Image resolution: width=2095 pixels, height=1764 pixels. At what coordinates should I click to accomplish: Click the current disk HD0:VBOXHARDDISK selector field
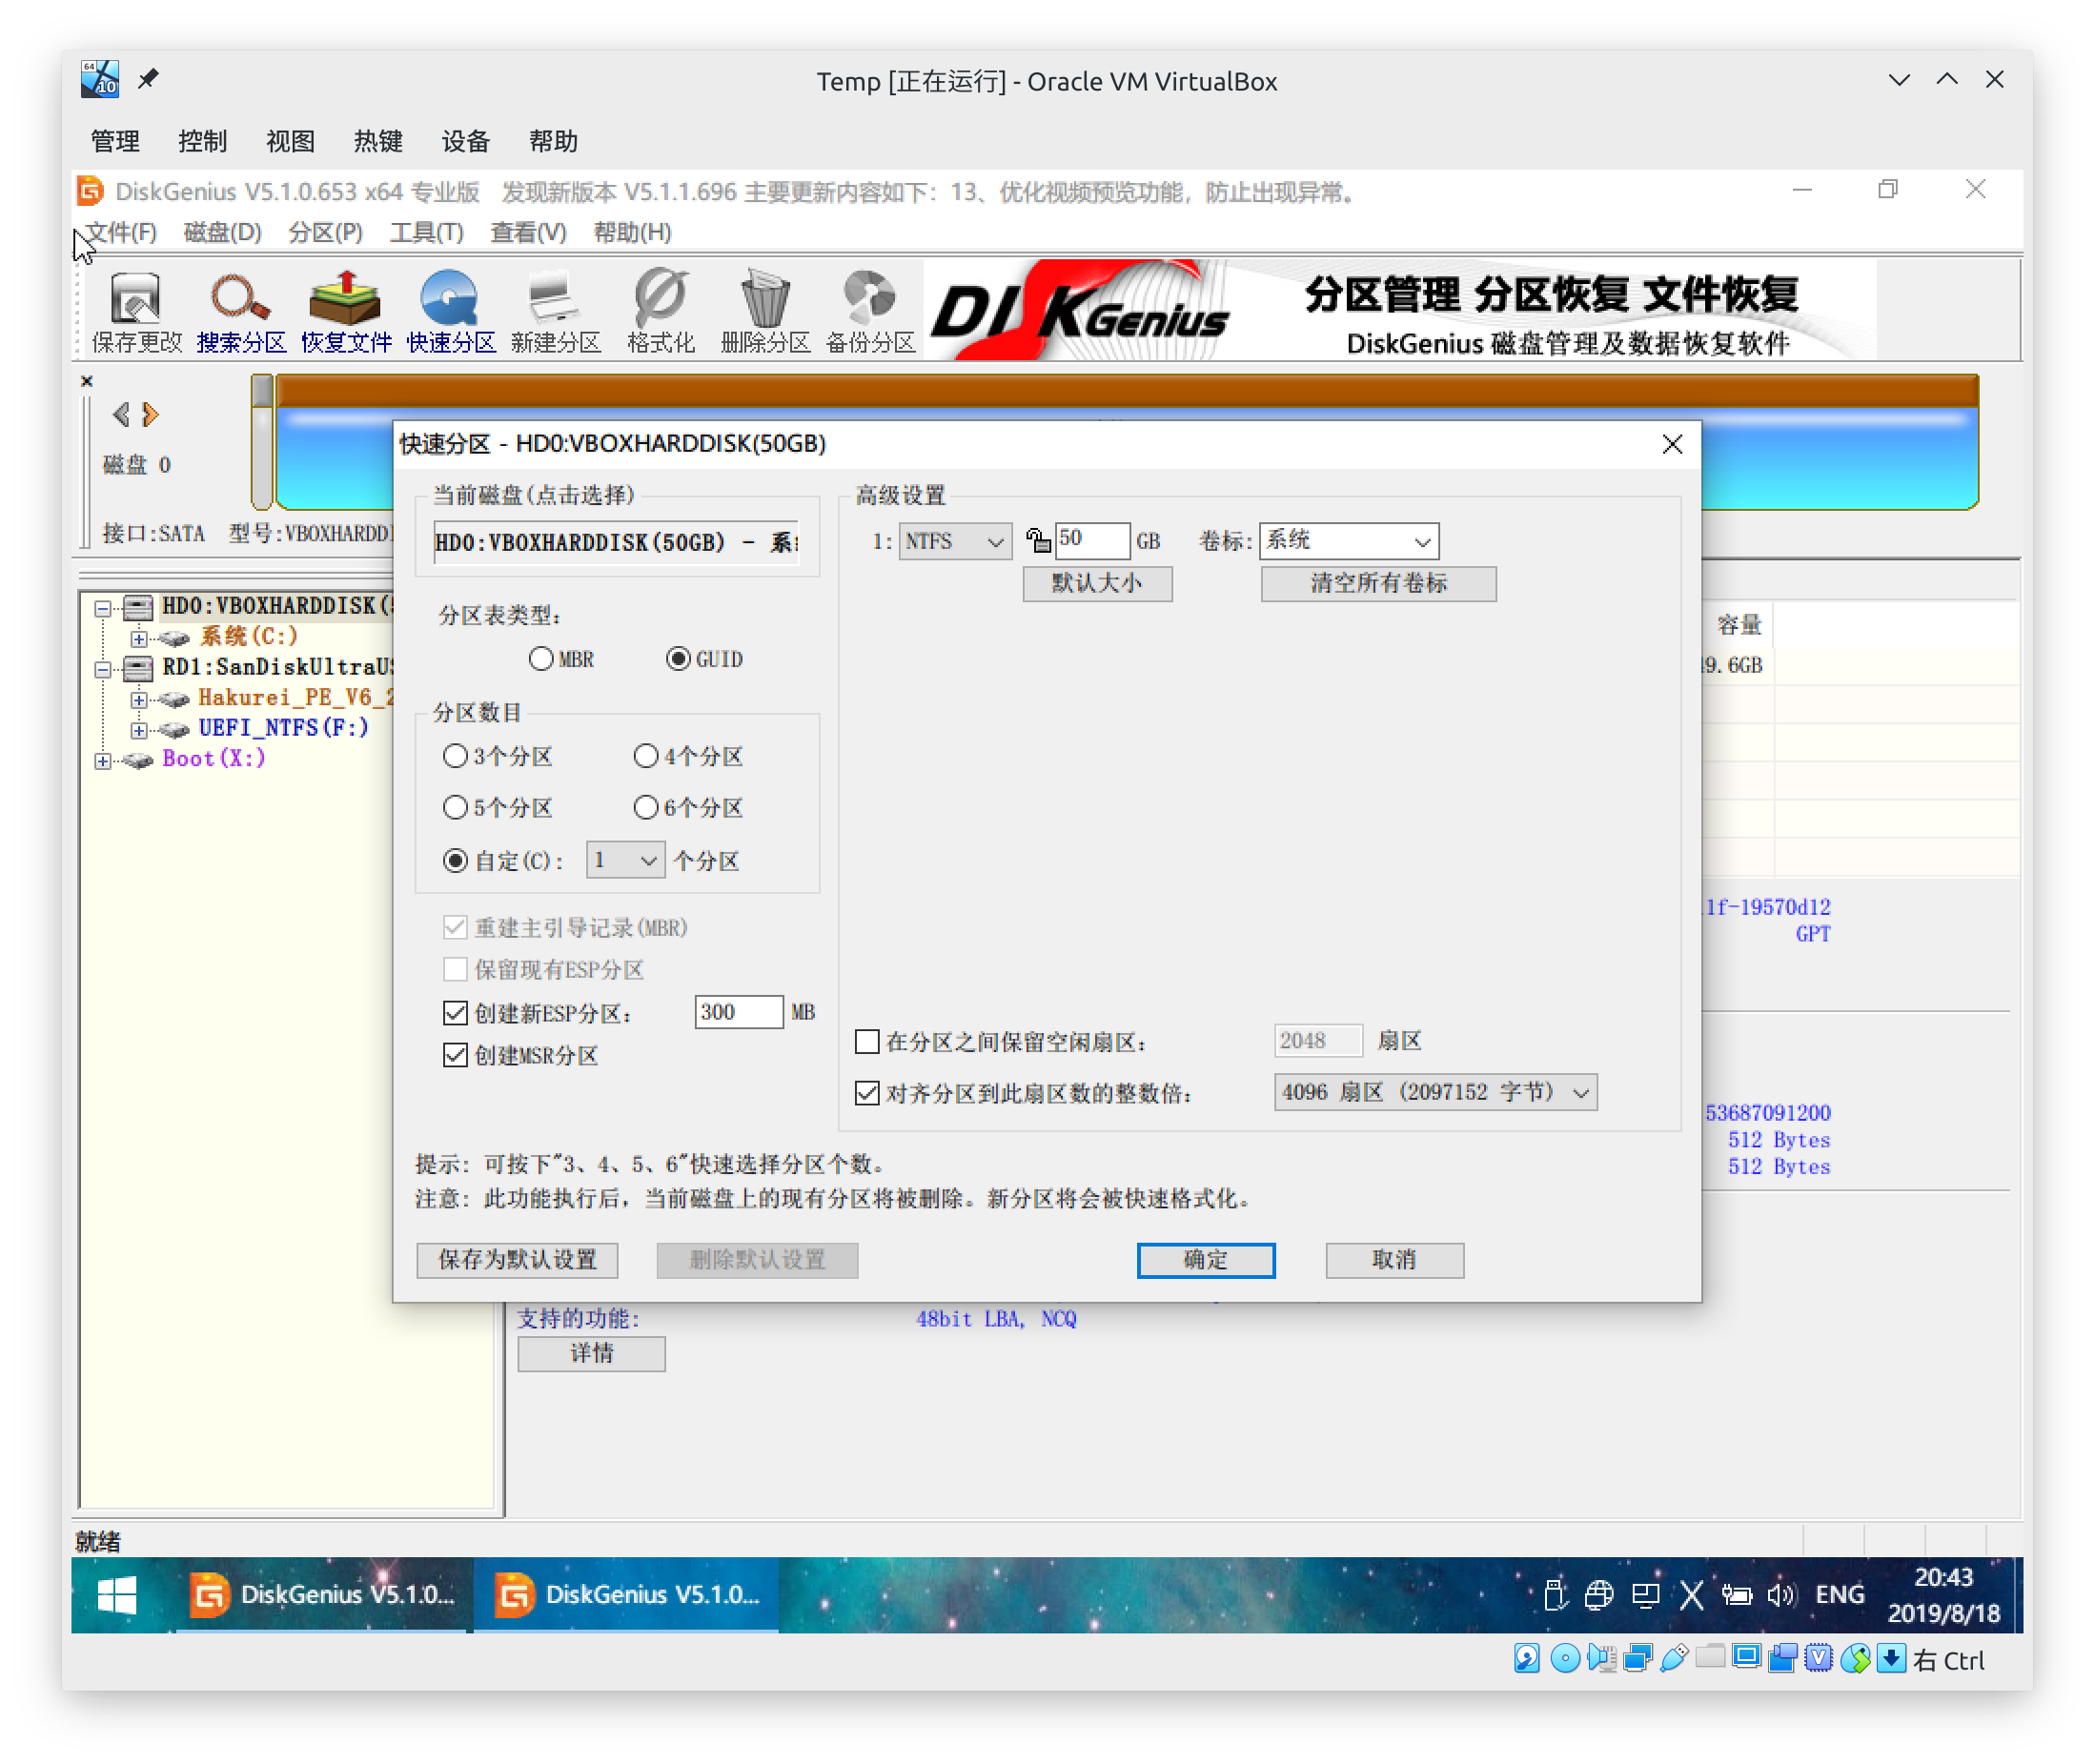coord(616,542)
